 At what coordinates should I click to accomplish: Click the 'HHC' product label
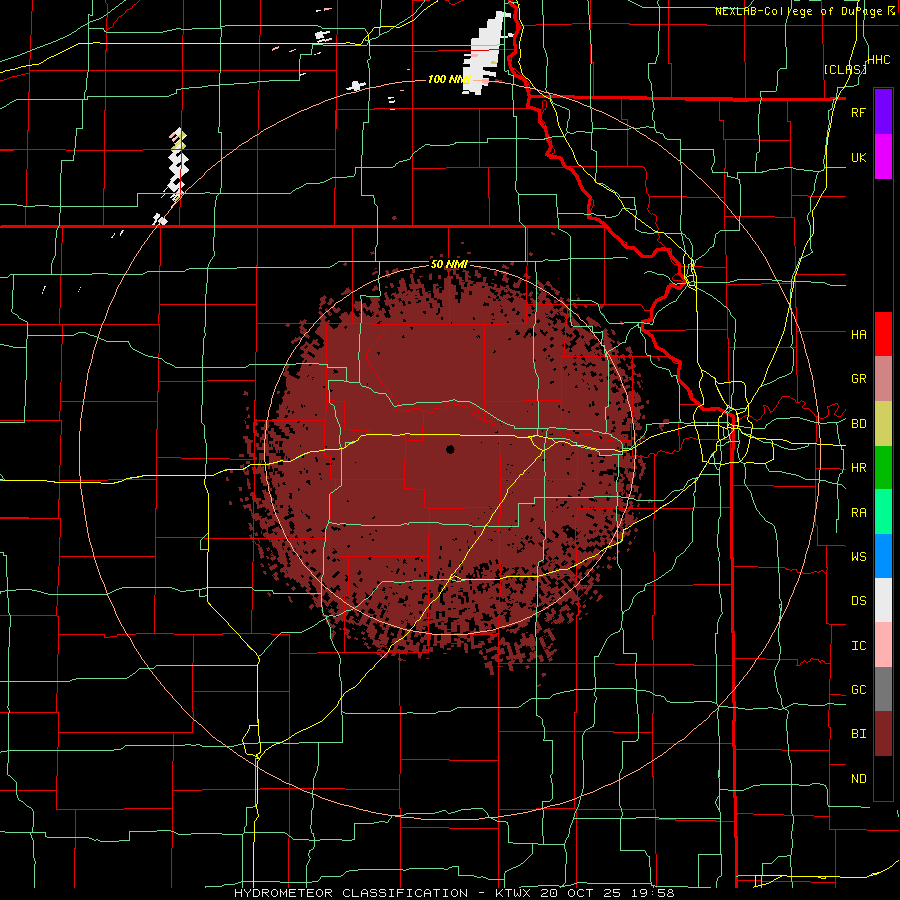(878, 60)
